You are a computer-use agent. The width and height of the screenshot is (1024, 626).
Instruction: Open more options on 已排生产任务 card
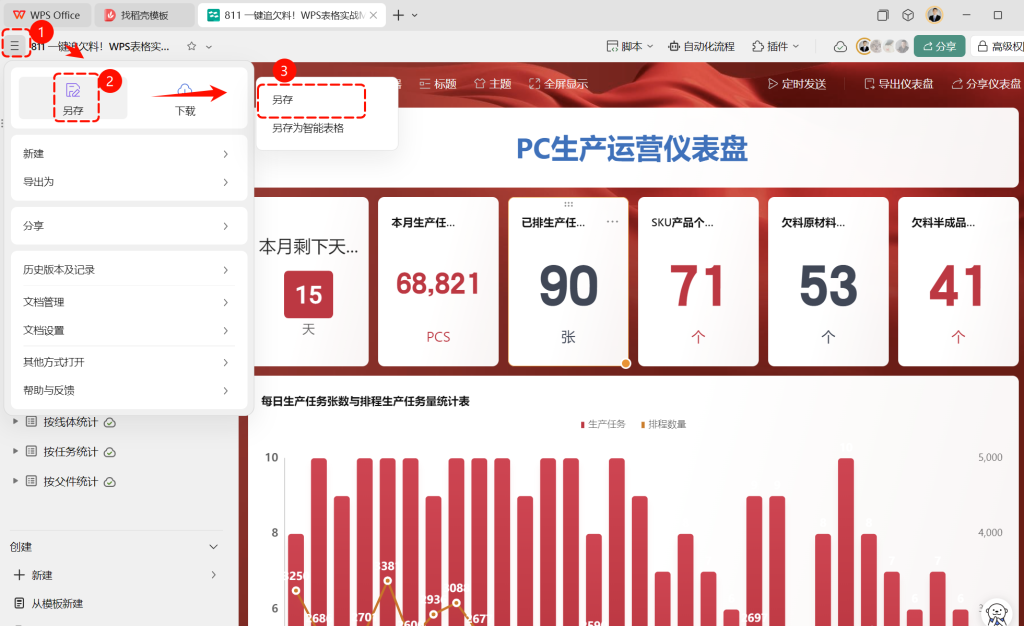click(x=612, y=222)
